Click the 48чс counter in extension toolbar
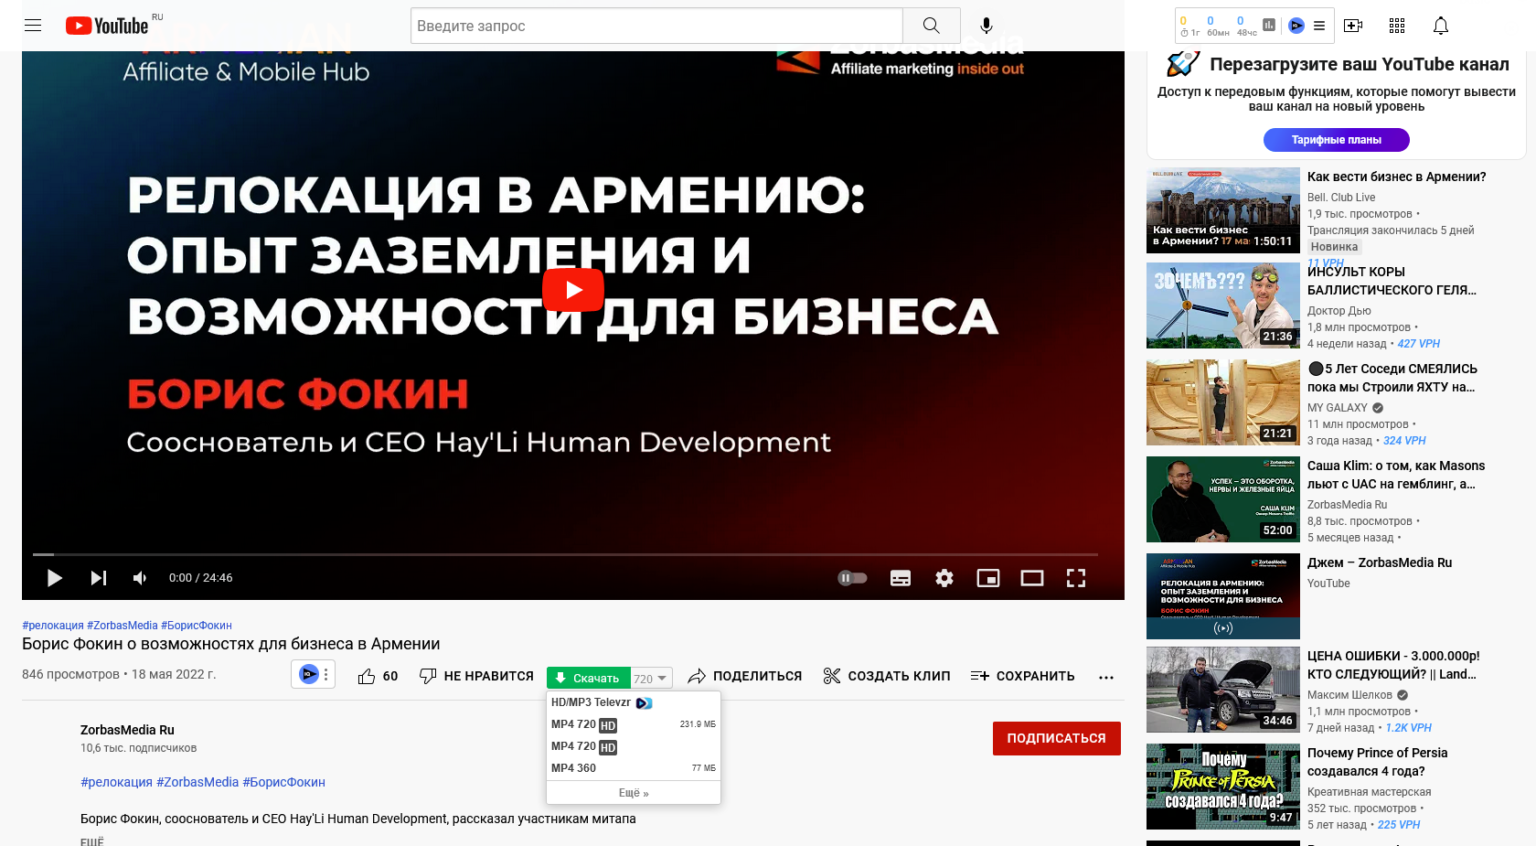 (1246, 26)
